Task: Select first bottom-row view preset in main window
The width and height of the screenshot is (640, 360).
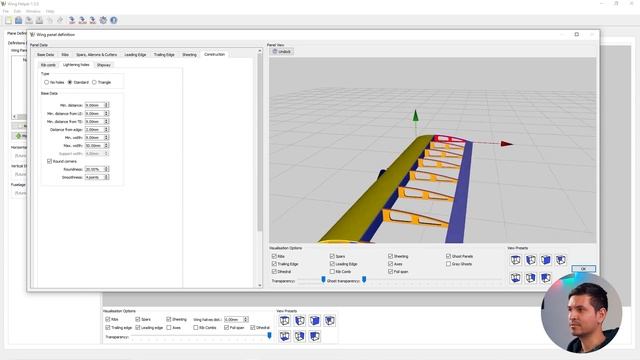Action: click(285, 336)
